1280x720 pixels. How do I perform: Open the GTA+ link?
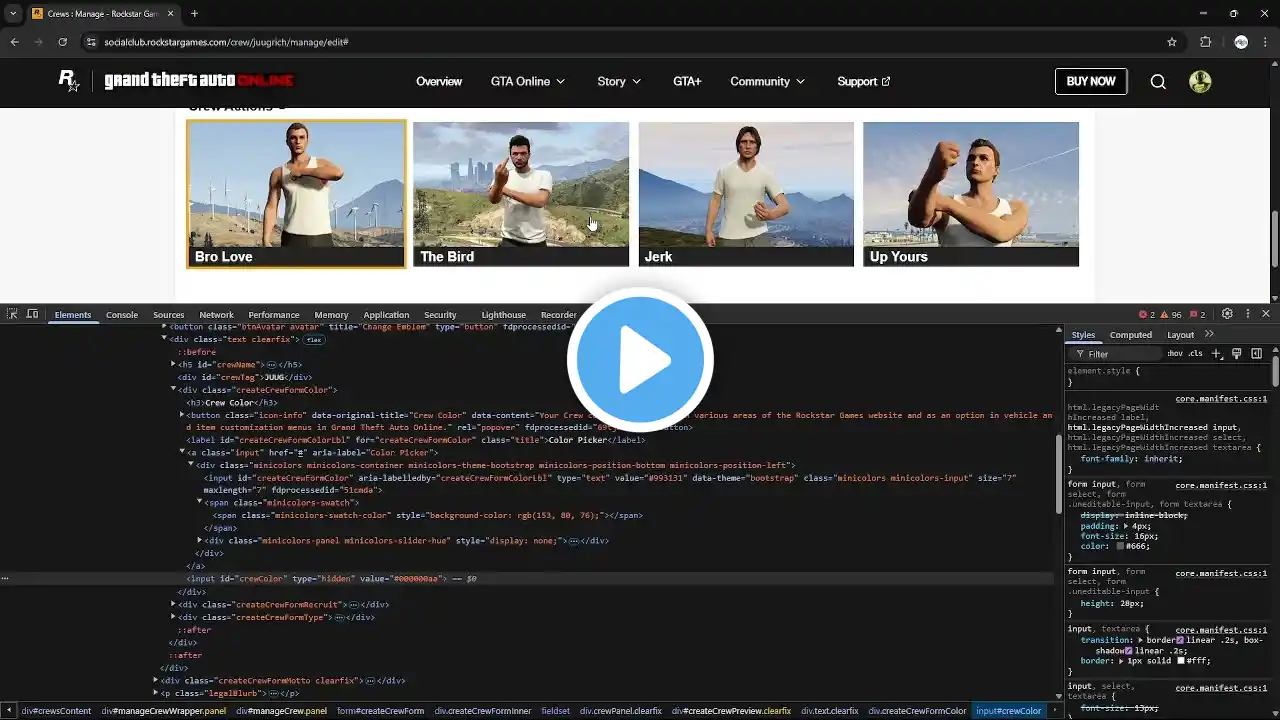(x=687, y=82)
